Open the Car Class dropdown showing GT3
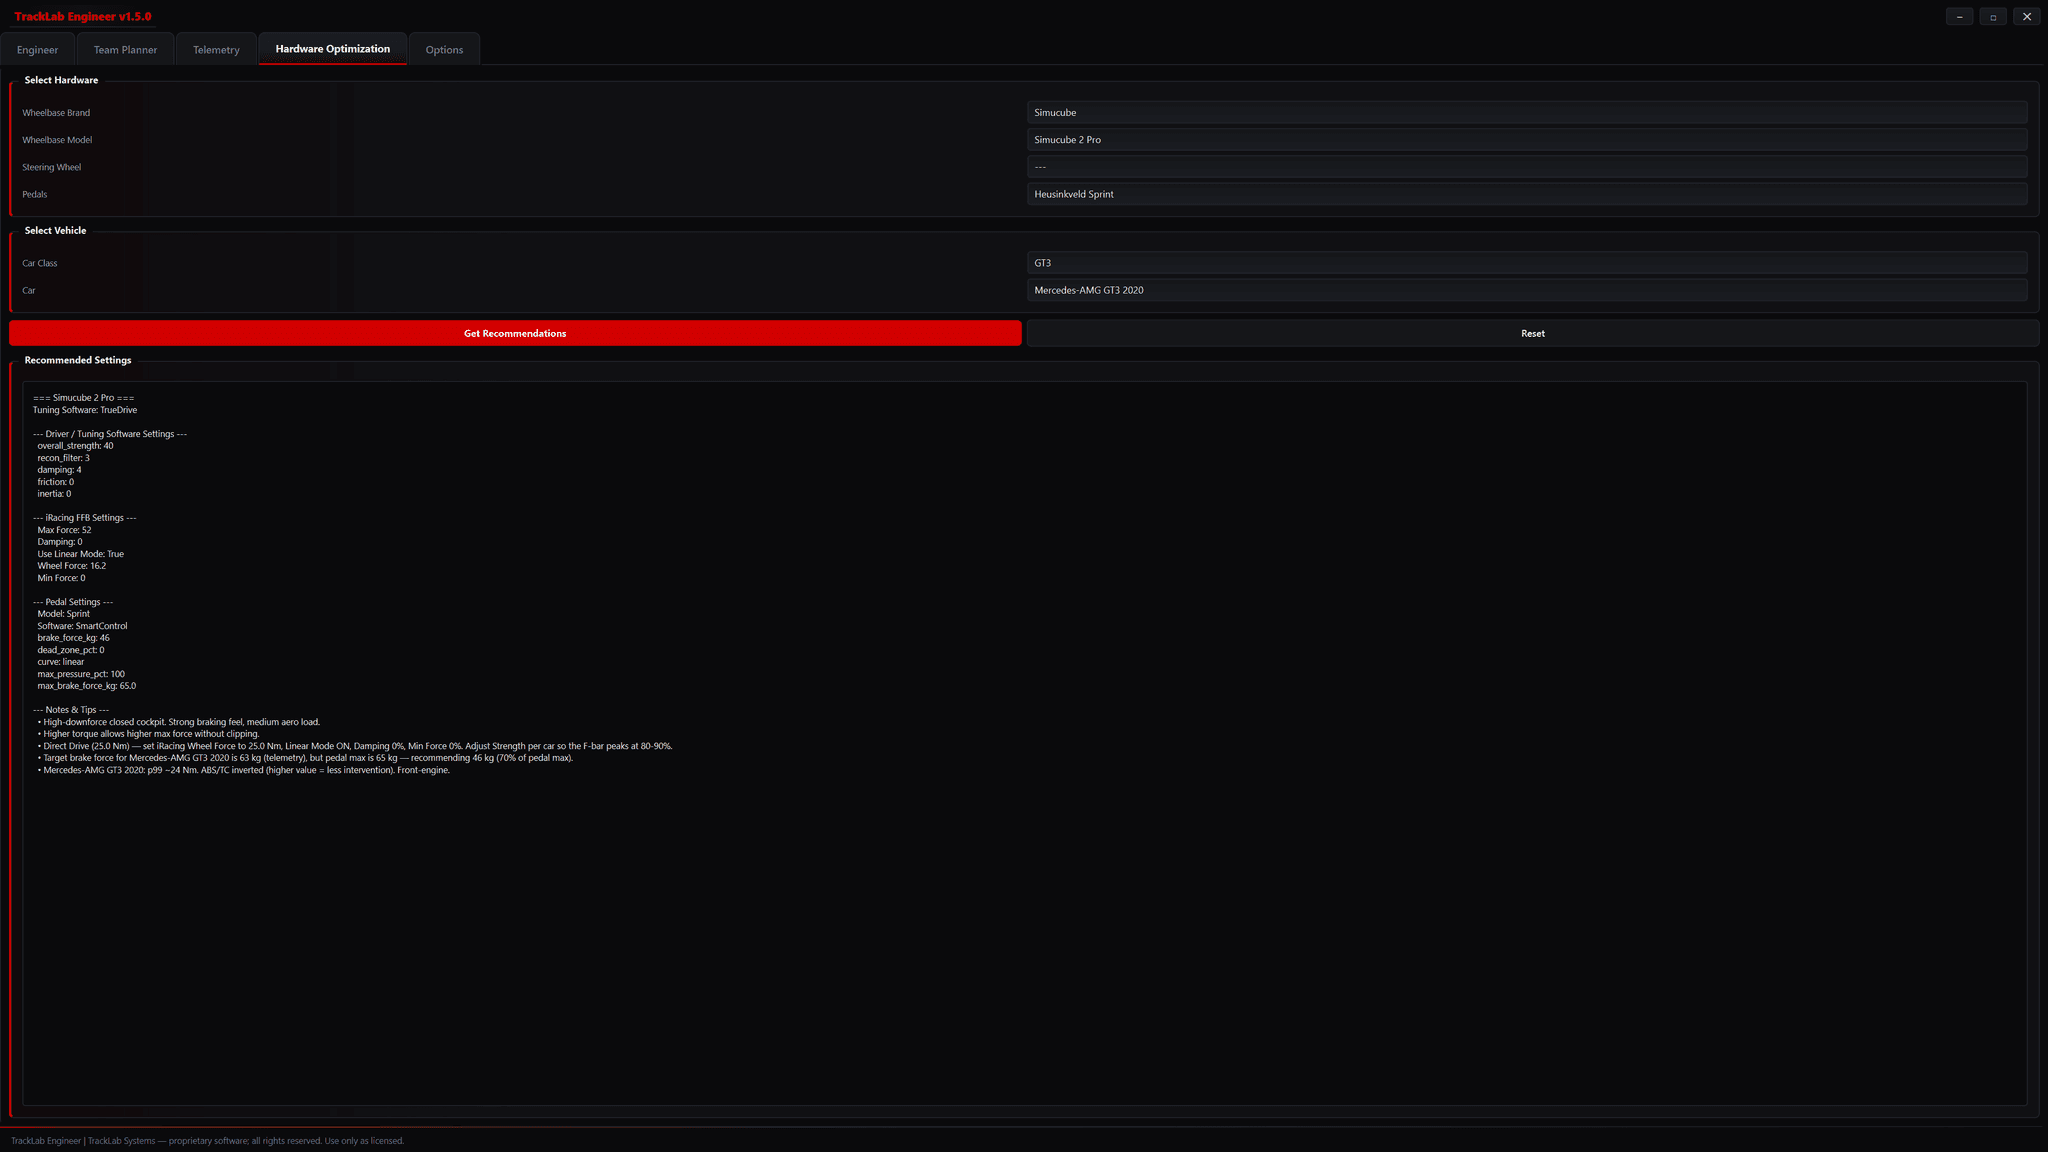 pos(1527,263)
